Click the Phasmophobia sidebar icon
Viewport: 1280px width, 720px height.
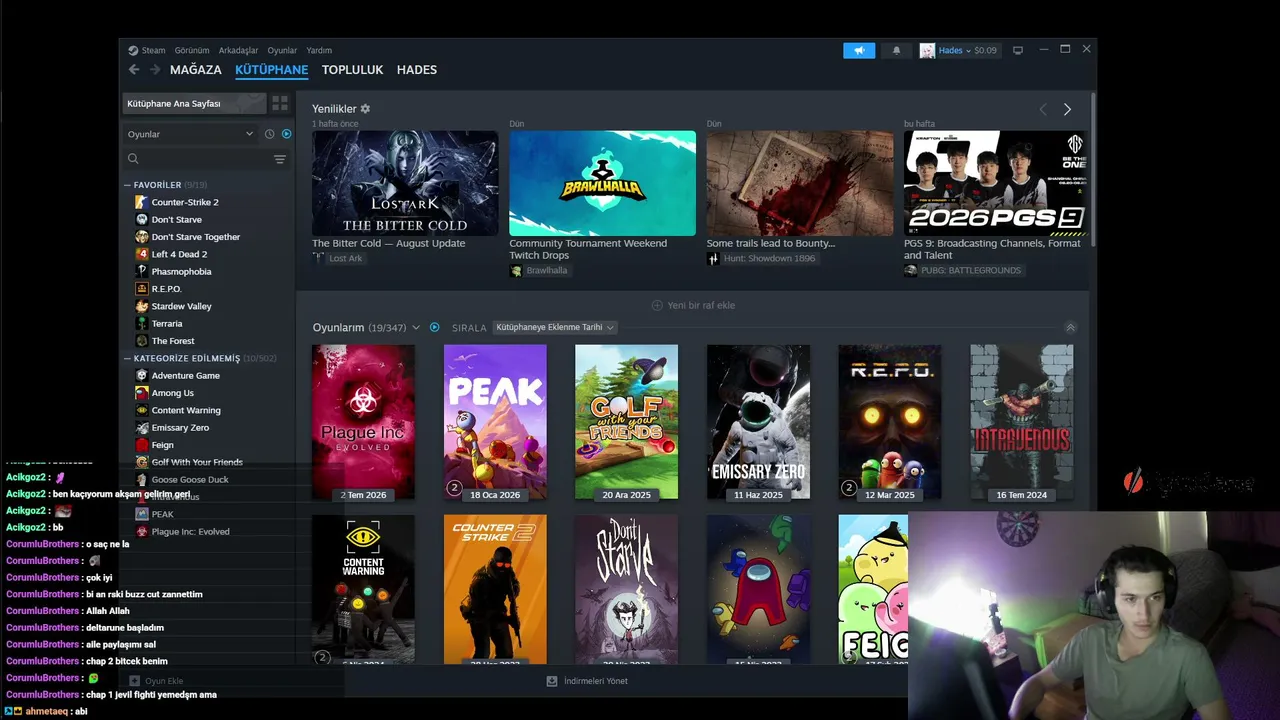click(x=142, y=271)
